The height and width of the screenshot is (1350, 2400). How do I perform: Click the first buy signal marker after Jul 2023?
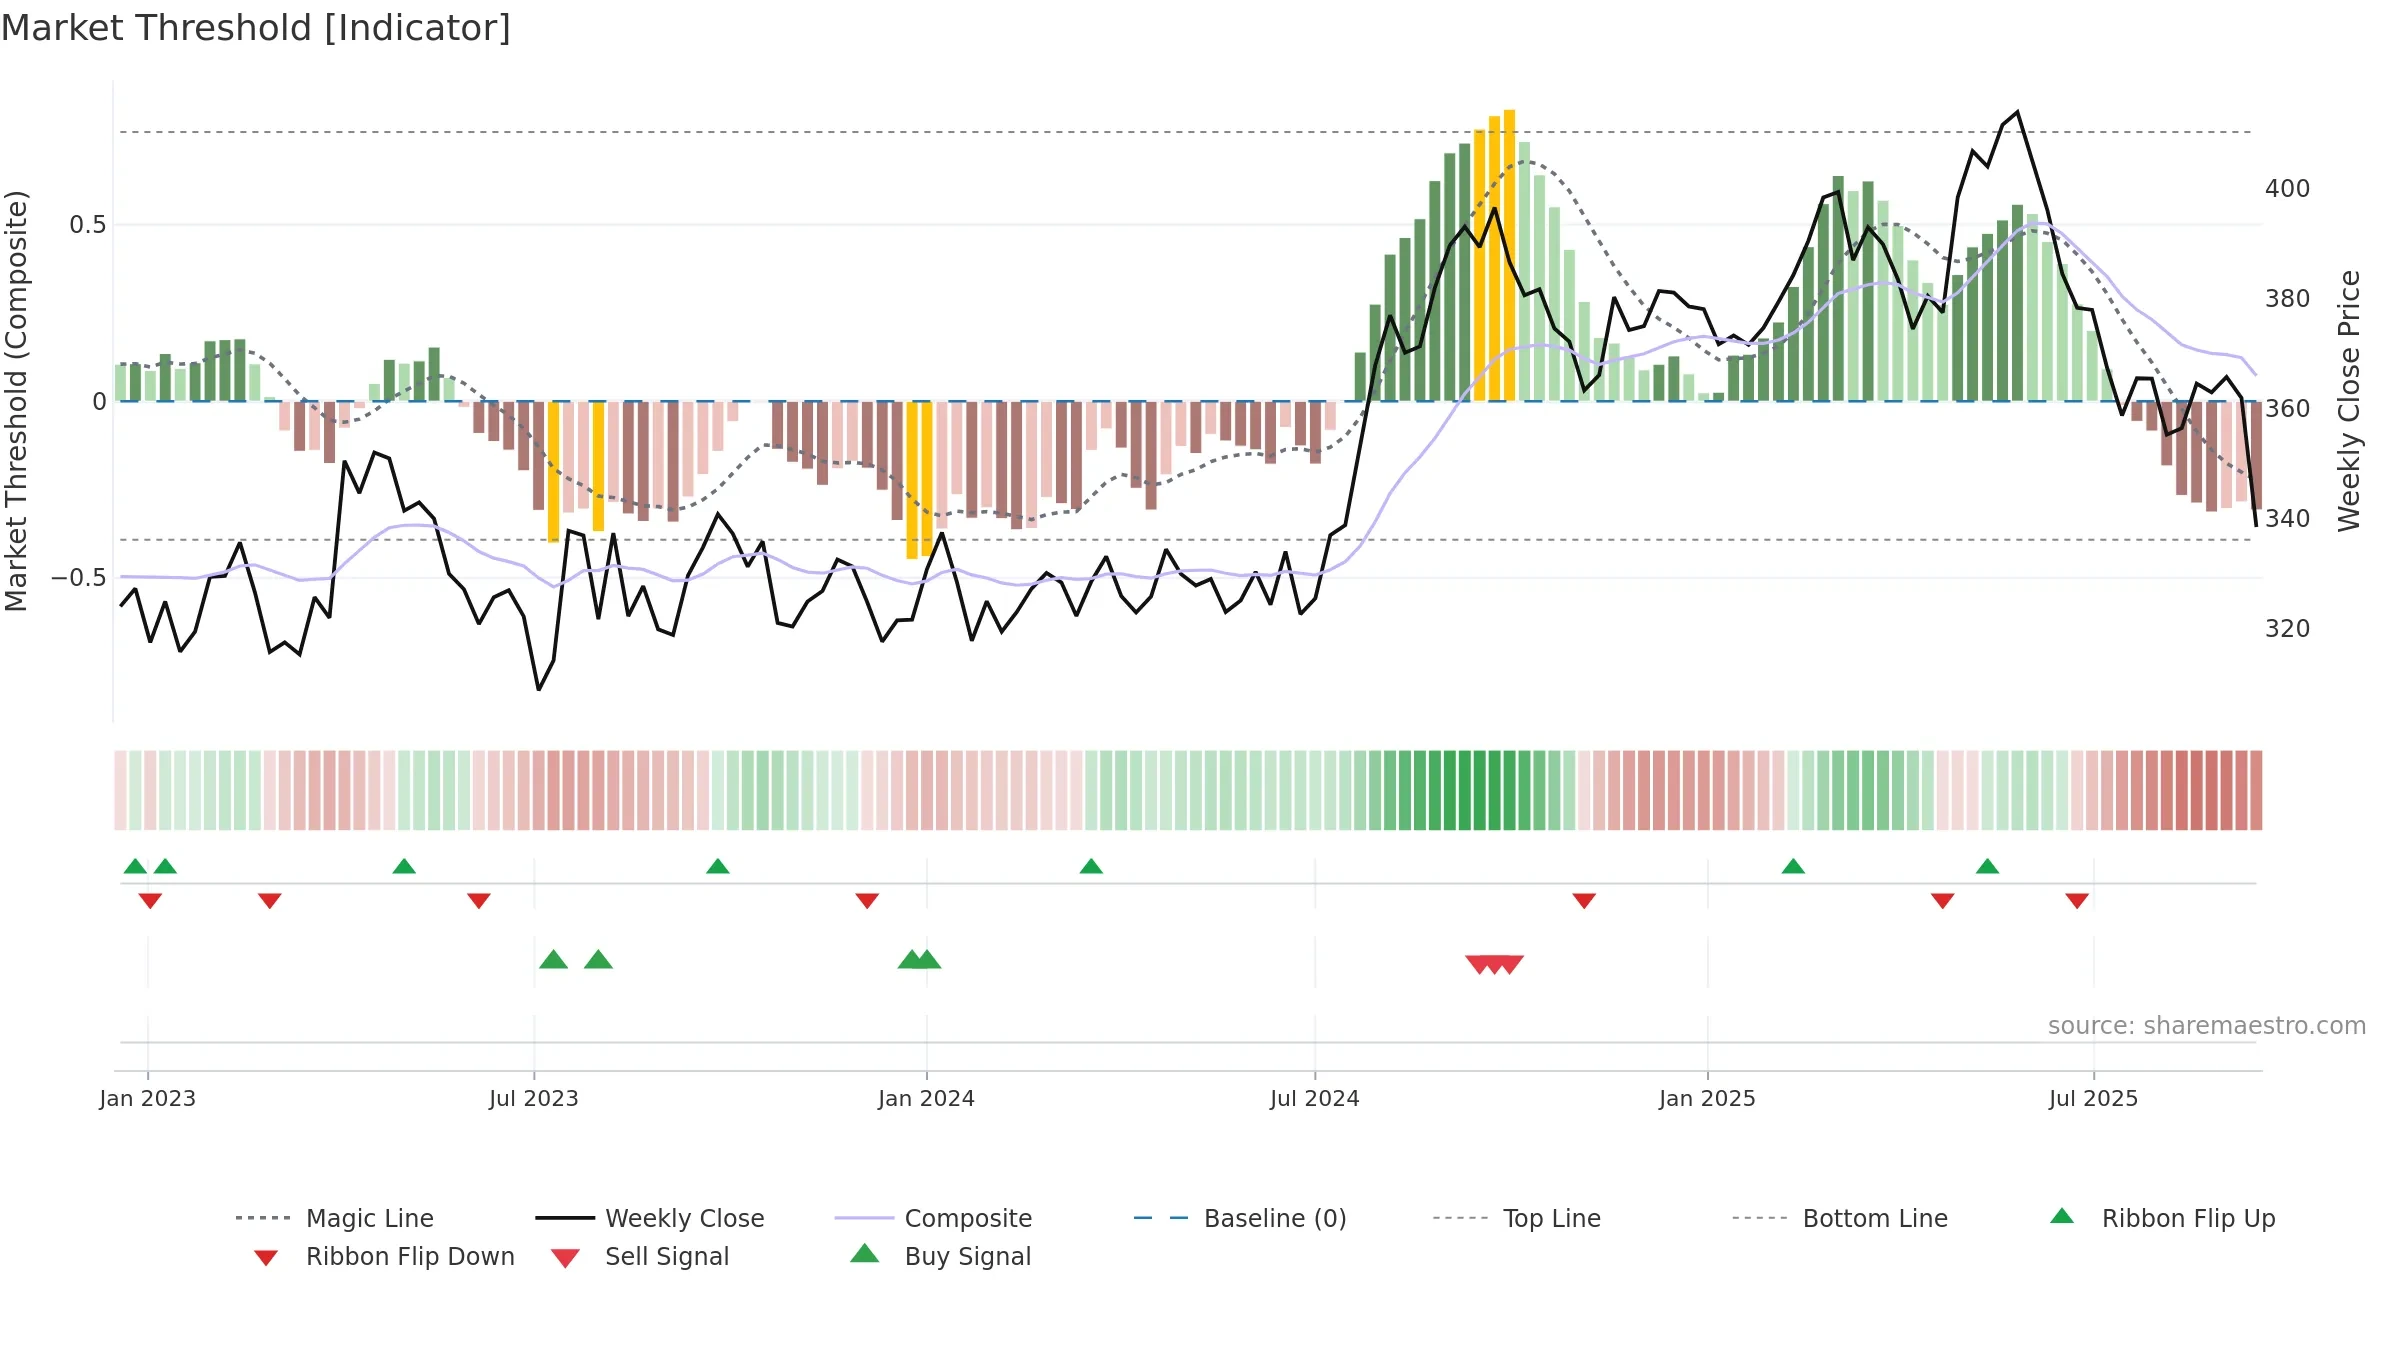[x=553, y=960]
